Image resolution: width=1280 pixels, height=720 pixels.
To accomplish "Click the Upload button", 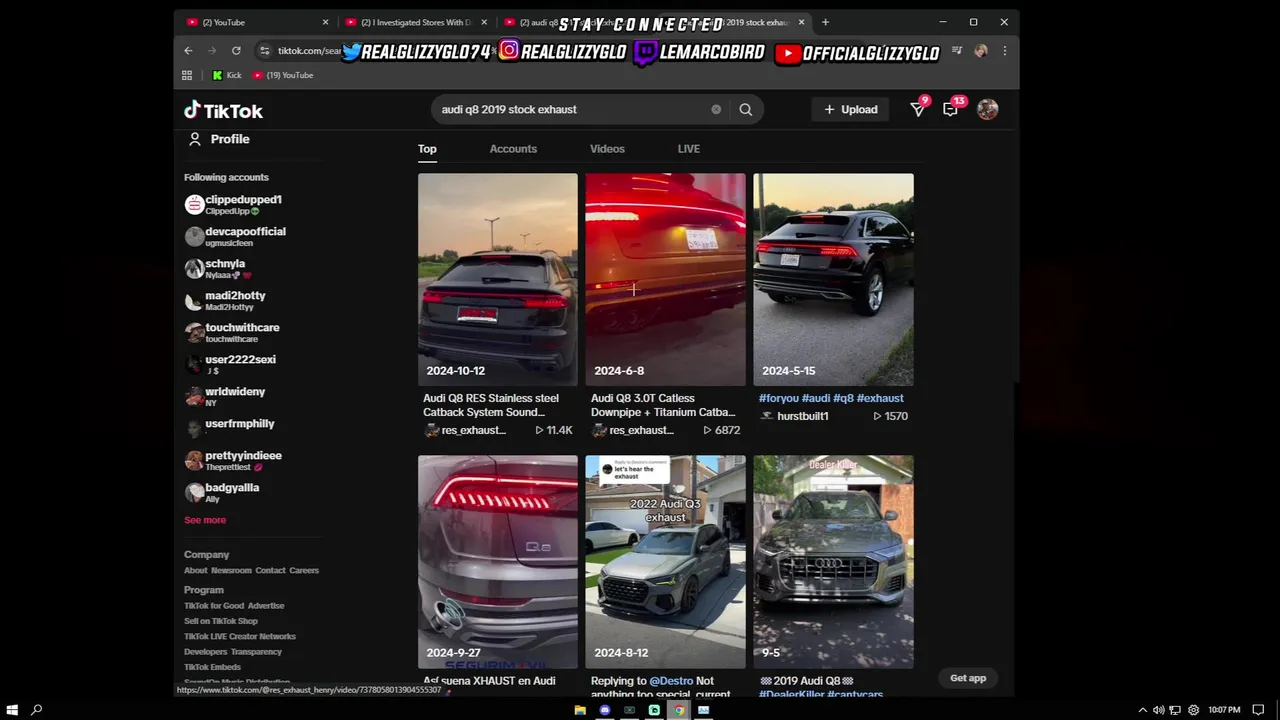I will pos(851,110).
